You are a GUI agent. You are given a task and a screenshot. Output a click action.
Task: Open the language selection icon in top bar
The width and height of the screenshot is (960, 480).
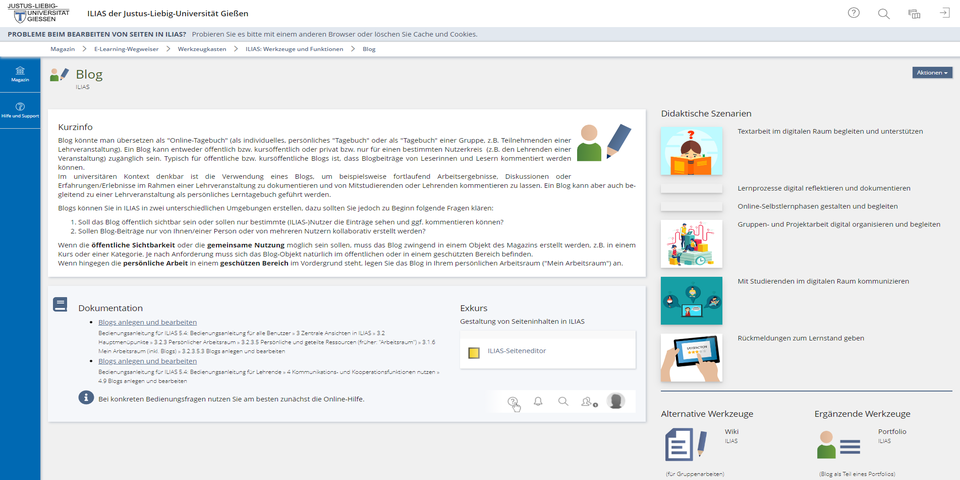(914, 13)
